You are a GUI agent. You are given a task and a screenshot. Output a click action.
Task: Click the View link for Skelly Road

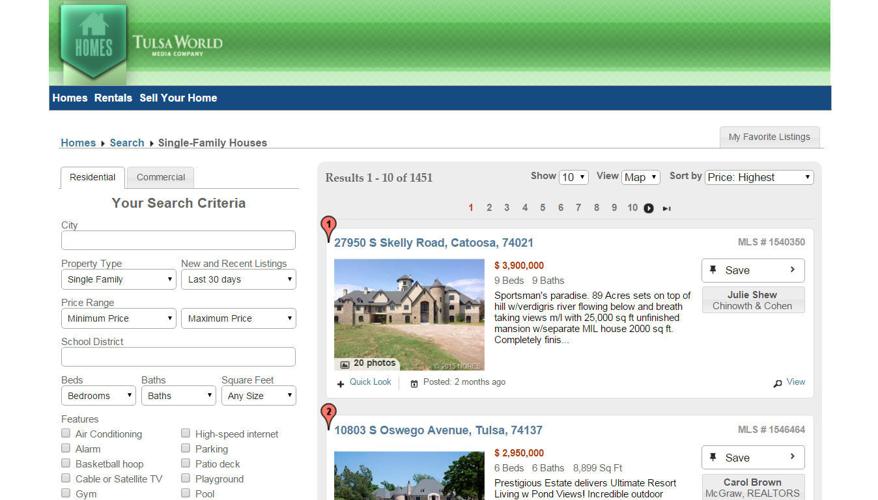point(796,382)
